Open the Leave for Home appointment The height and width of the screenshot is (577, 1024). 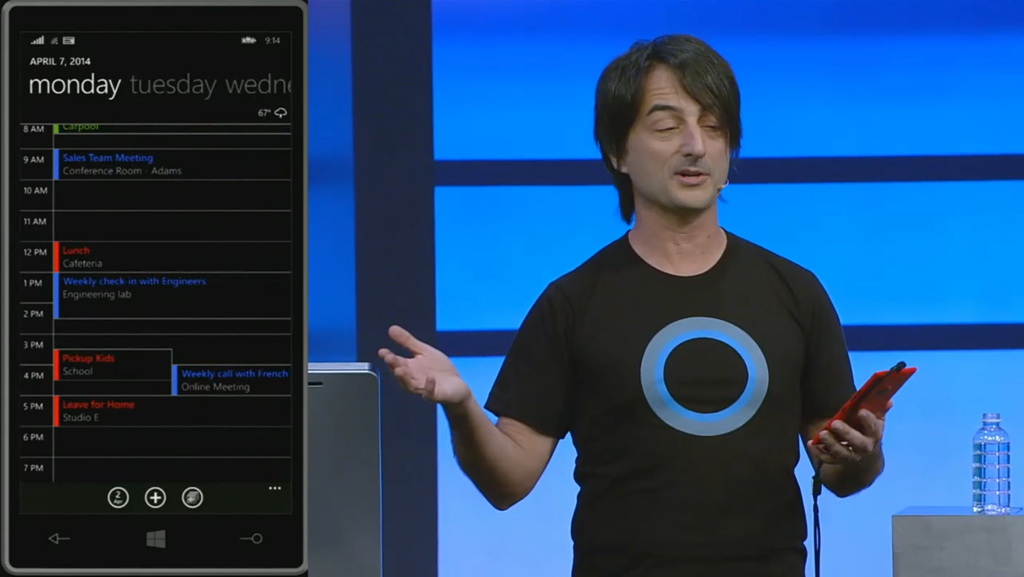[172, 411]
